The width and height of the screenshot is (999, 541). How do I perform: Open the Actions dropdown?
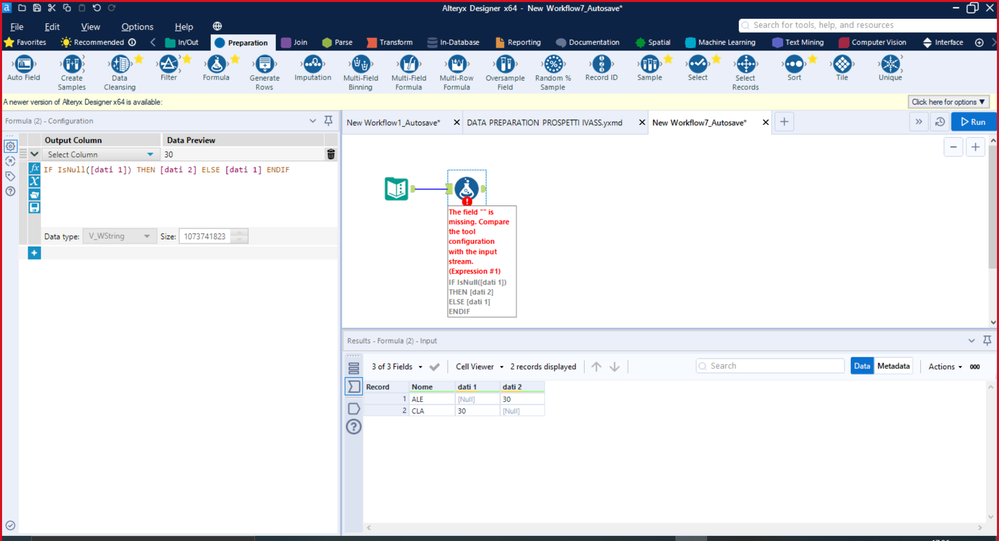pos(945,366)
